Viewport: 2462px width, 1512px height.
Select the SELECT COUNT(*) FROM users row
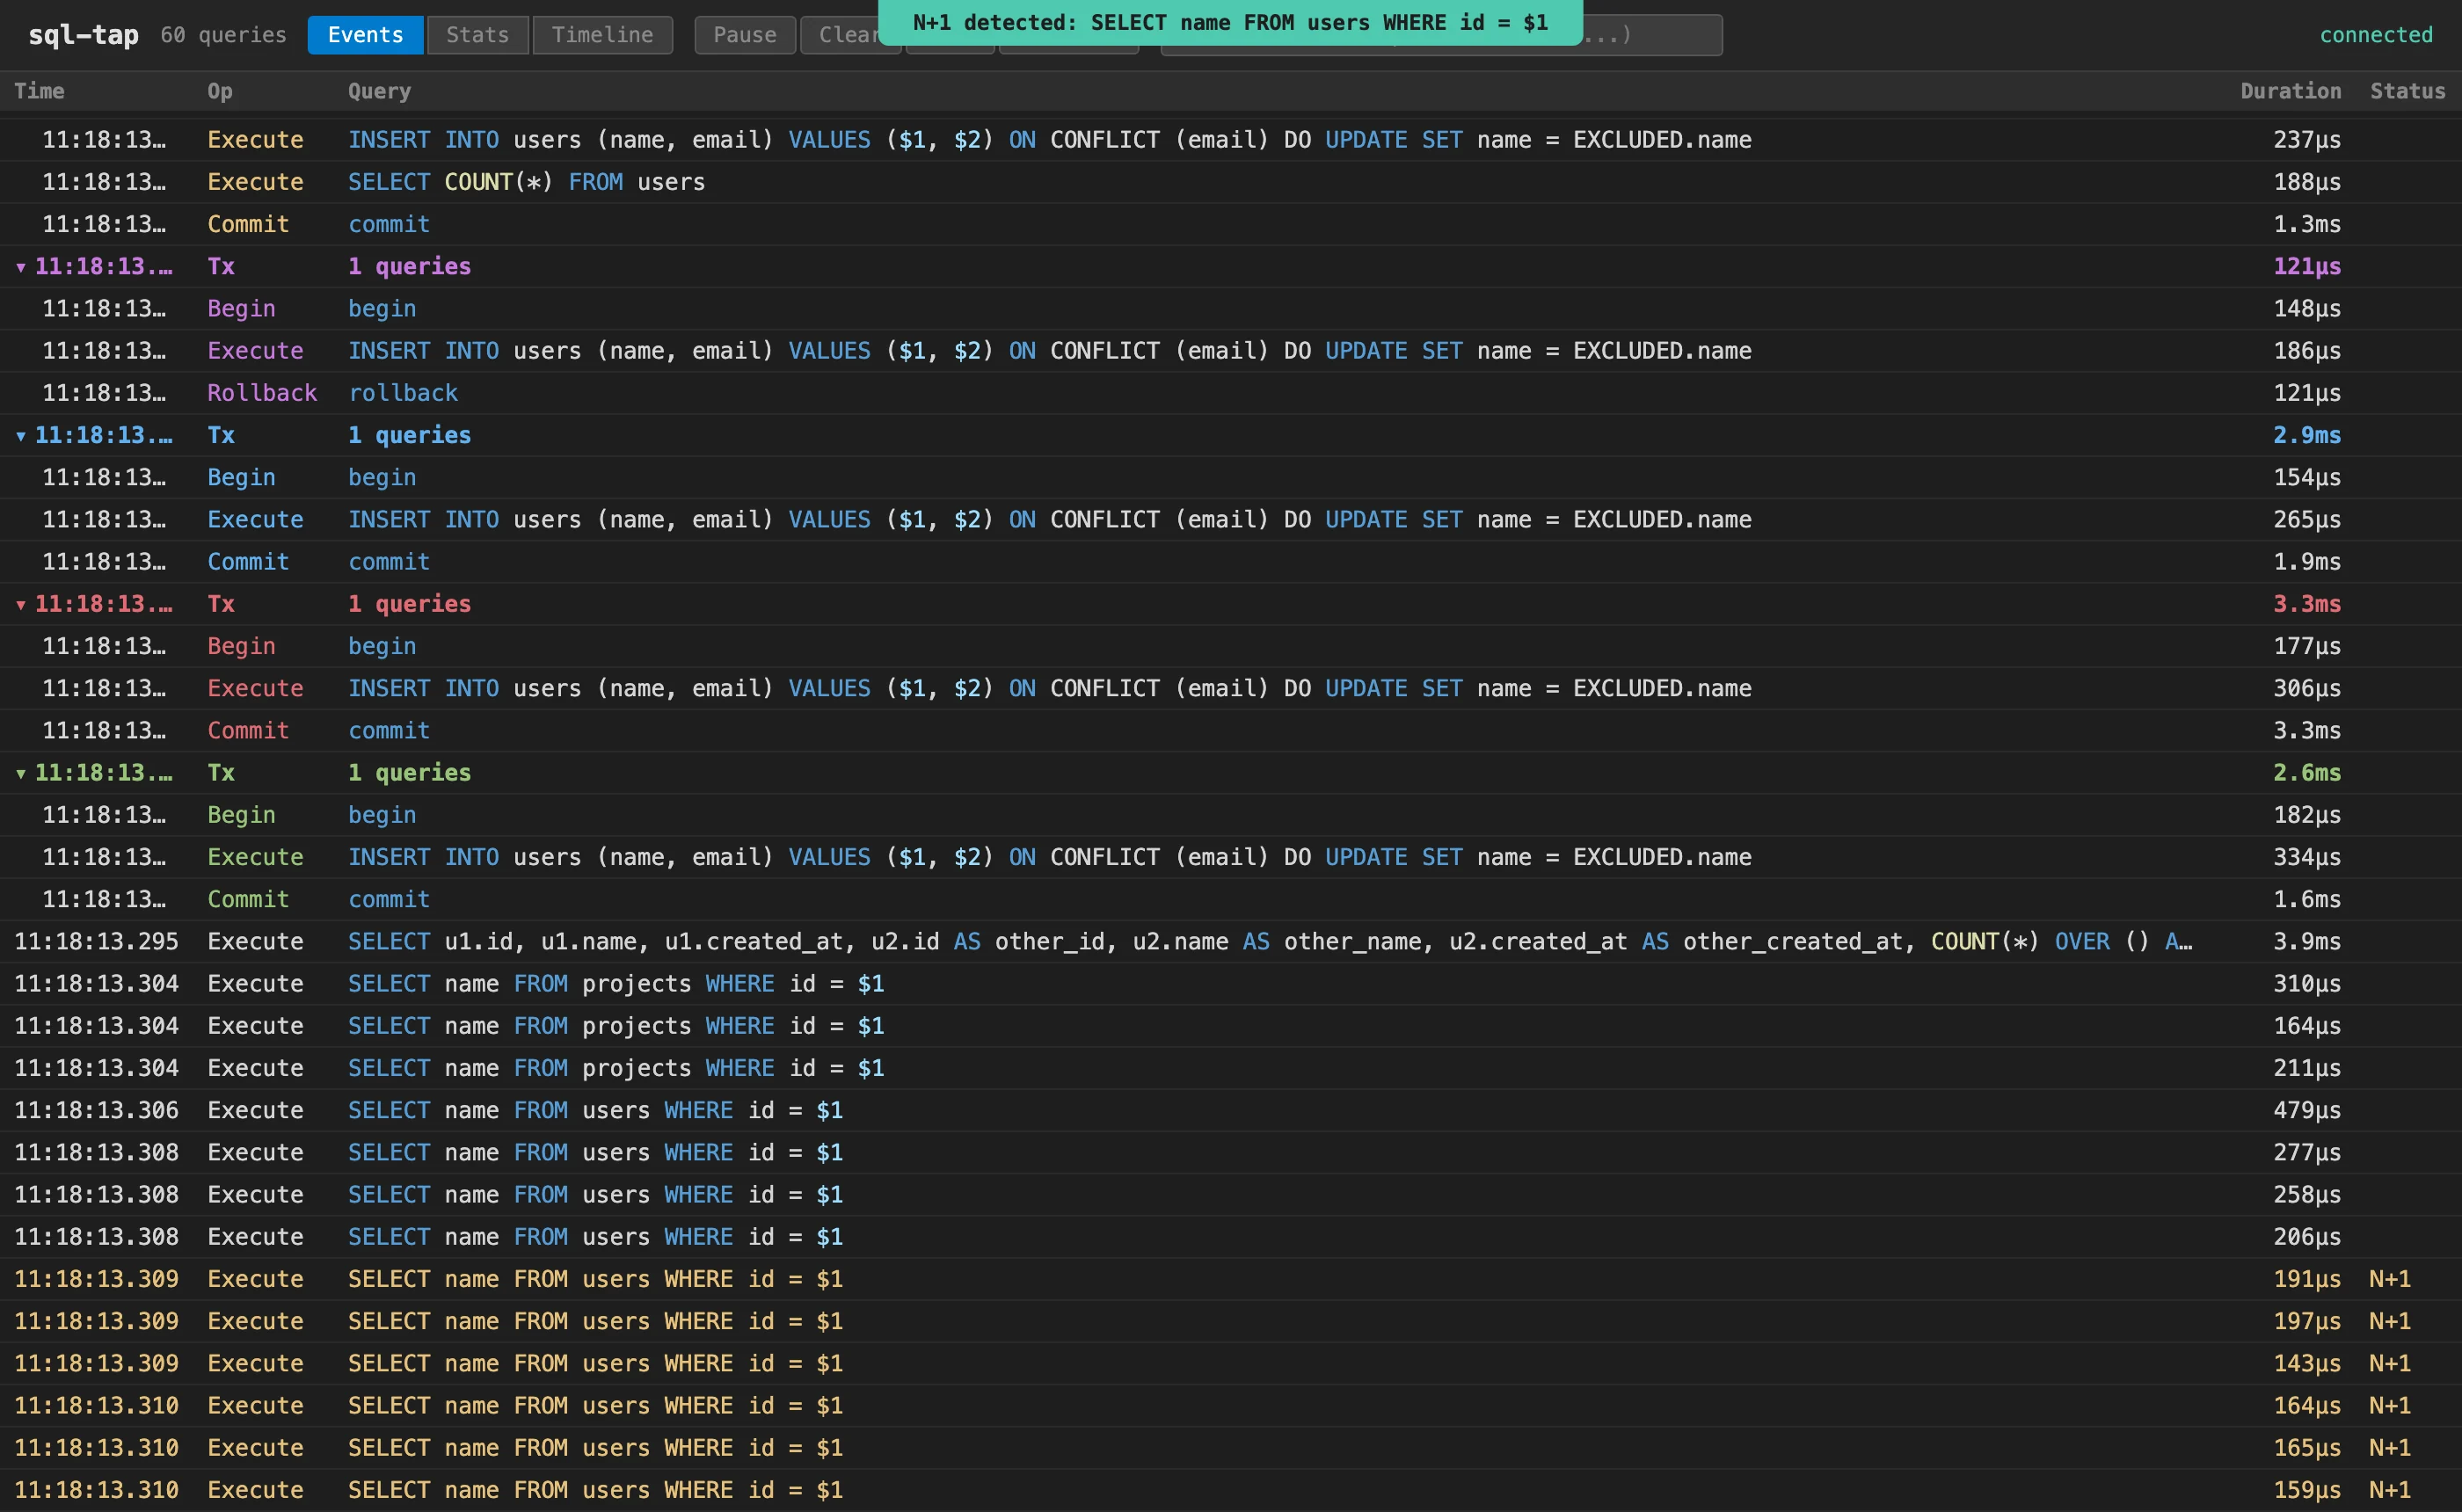tap(1231, 182)
